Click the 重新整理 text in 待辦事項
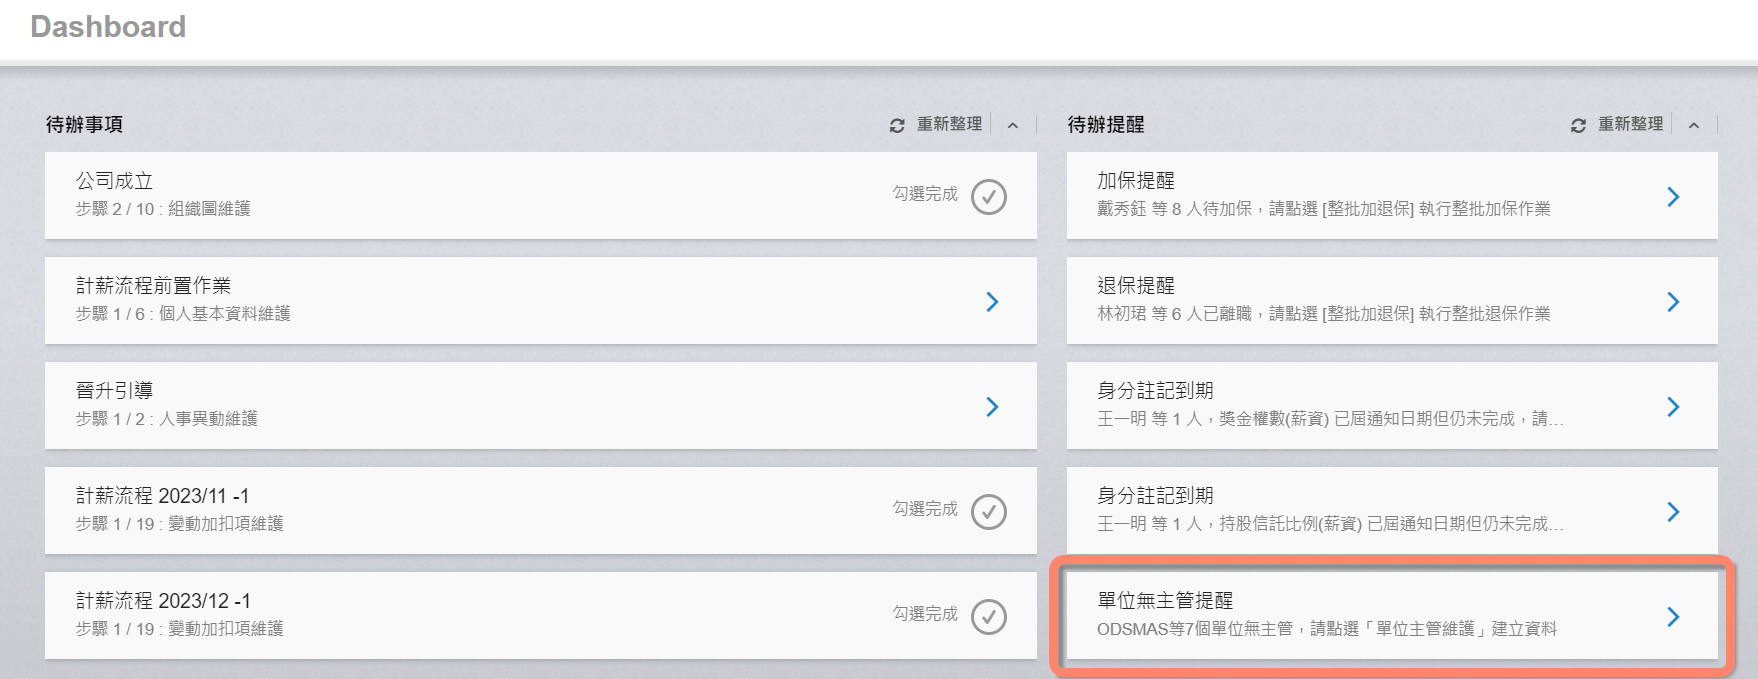 coord(949,124)
